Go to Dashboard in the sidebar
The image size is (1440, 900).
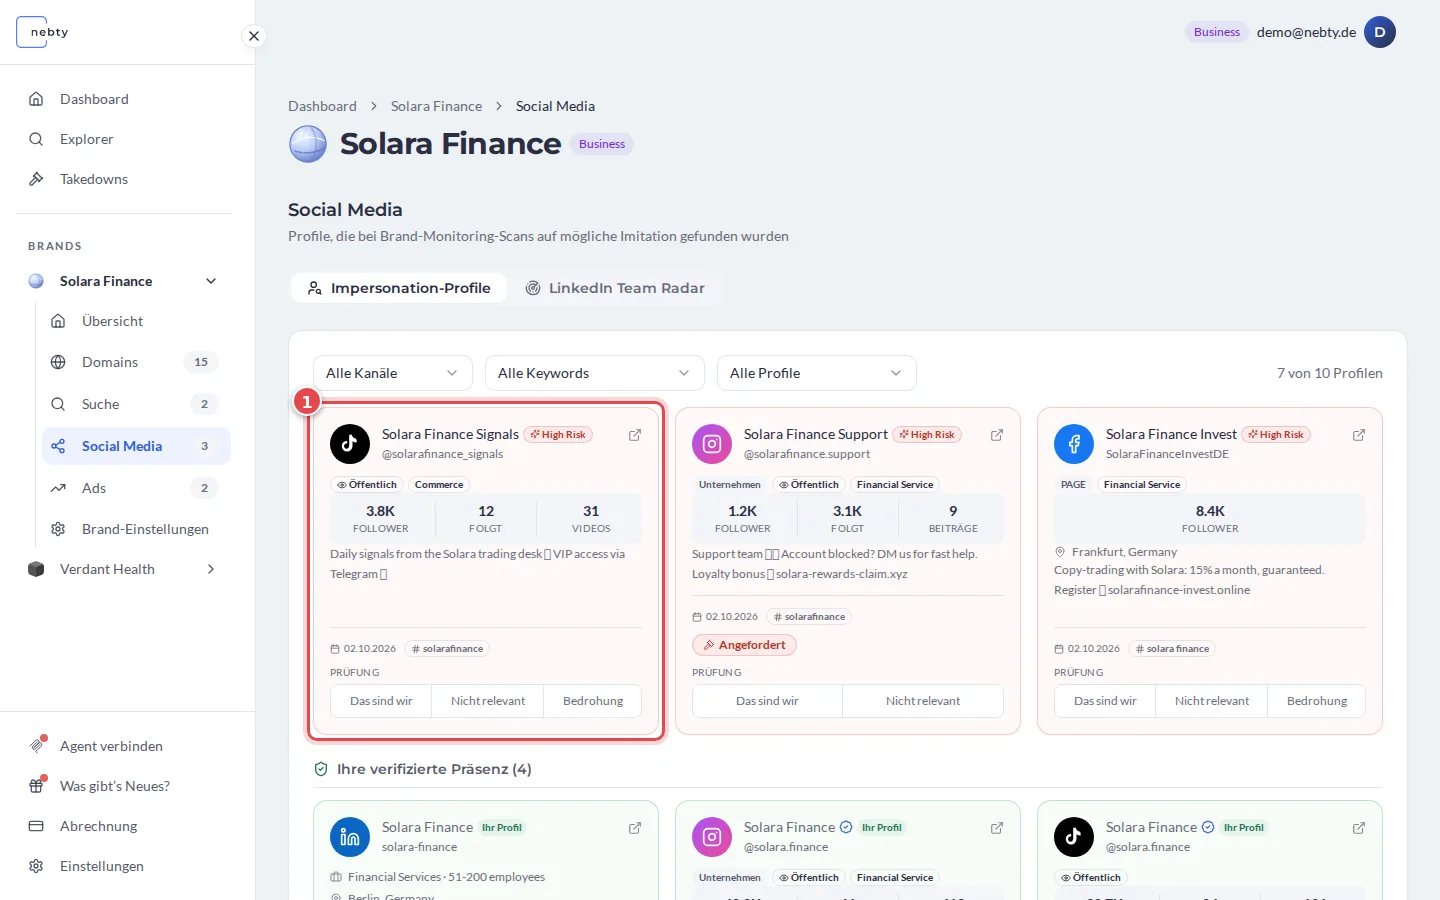pyautogui.click(x=123, y=99)
